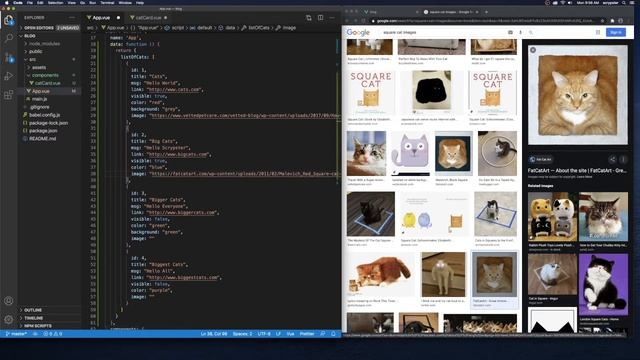
Task: Open the Run and Debug view
Action: [x=9, y=76]
